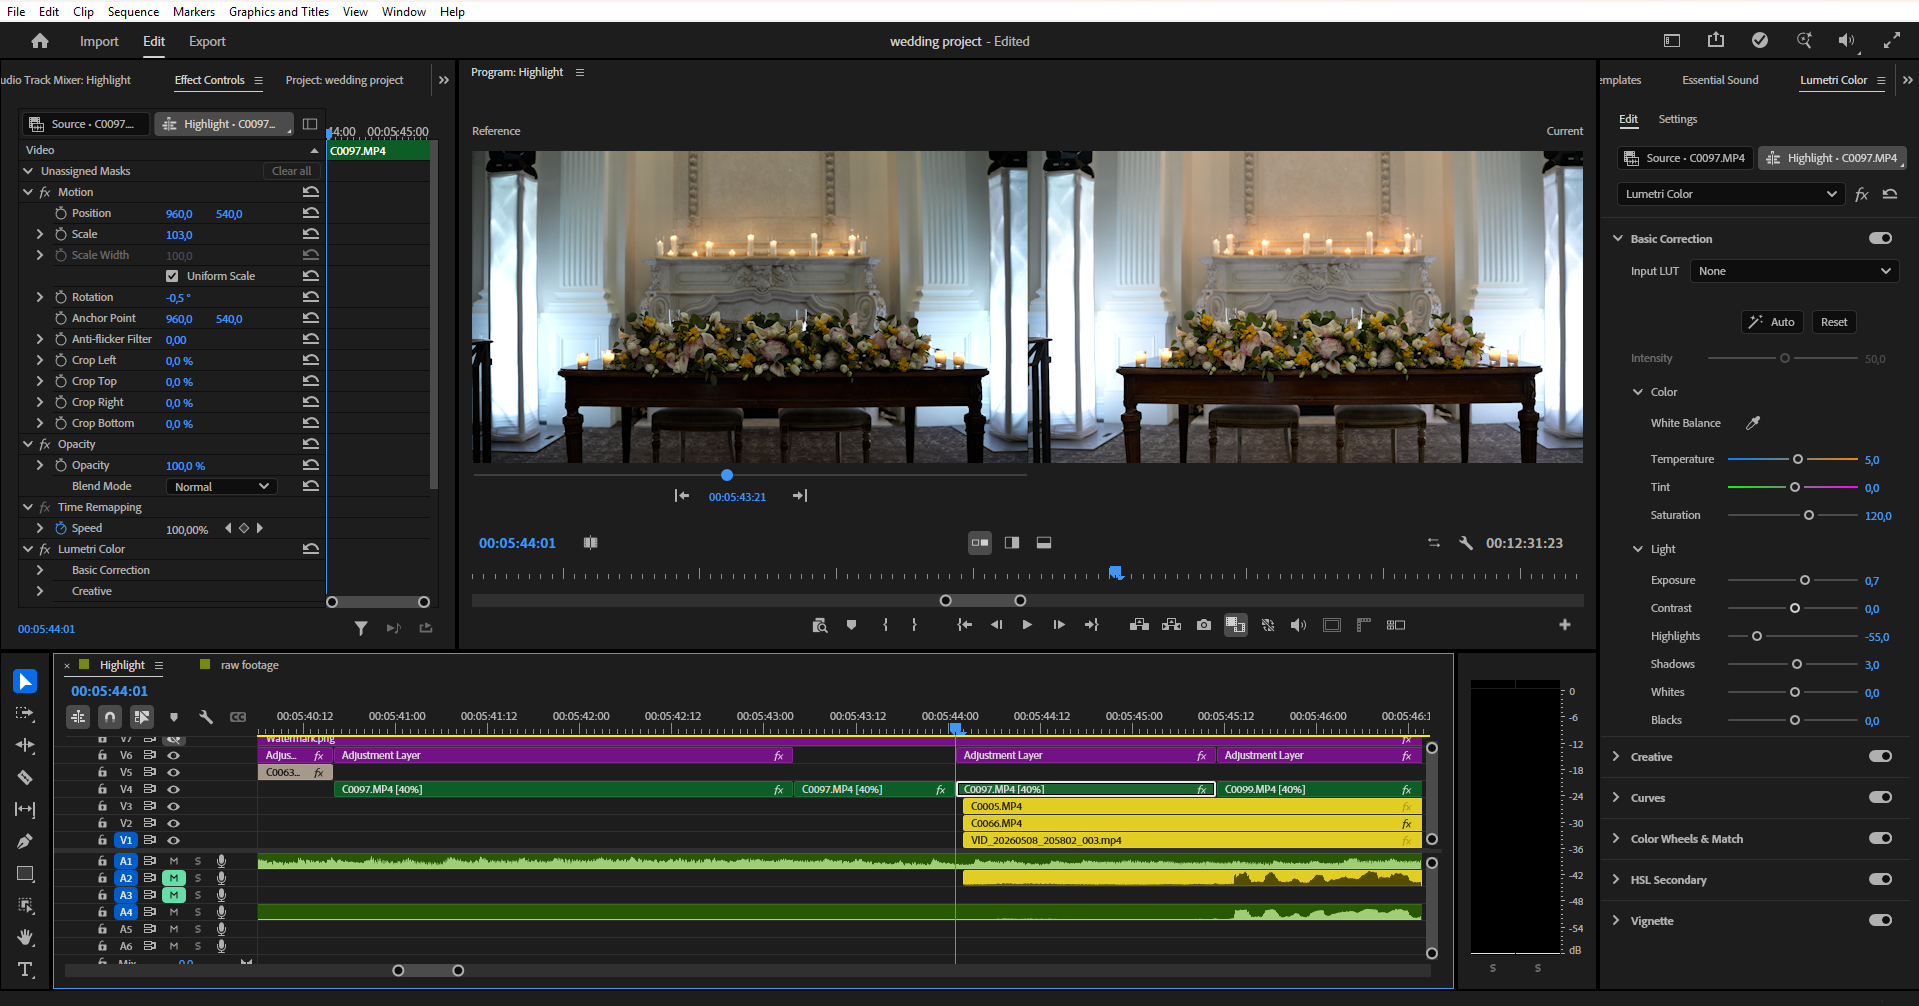Image resolution: width=1919 pixels, height=1006 pixels.
Task: Uncheck the Uniform Scale checkbox
Action: pyautogui.click(x=172, y=276)
